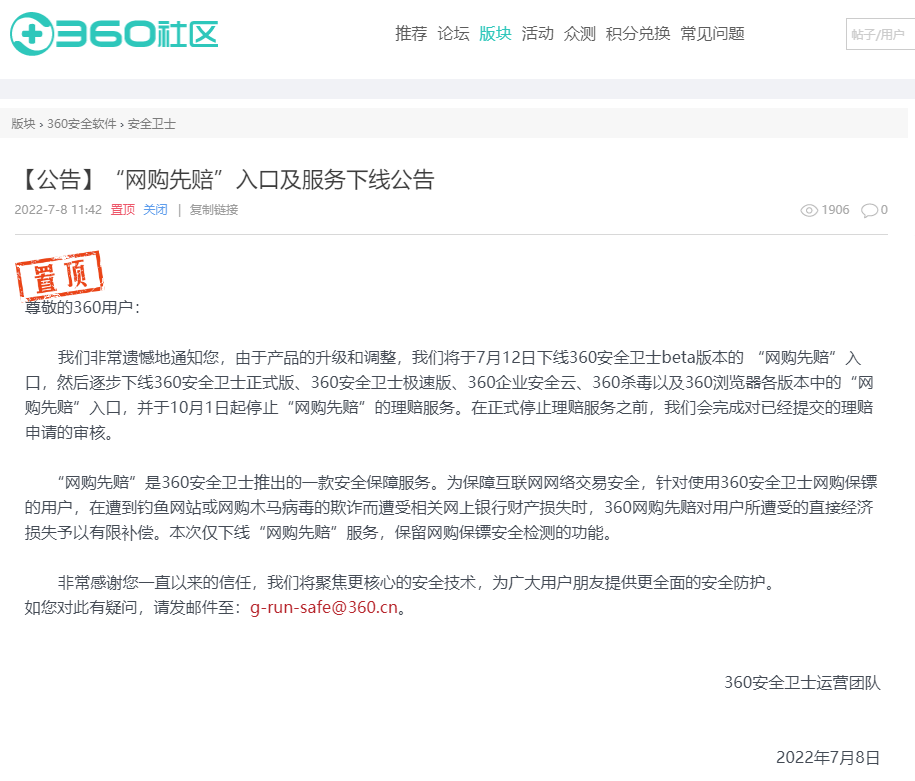
Task: Open the 常见问题 nav item
Action: click(x=713, y=34)
